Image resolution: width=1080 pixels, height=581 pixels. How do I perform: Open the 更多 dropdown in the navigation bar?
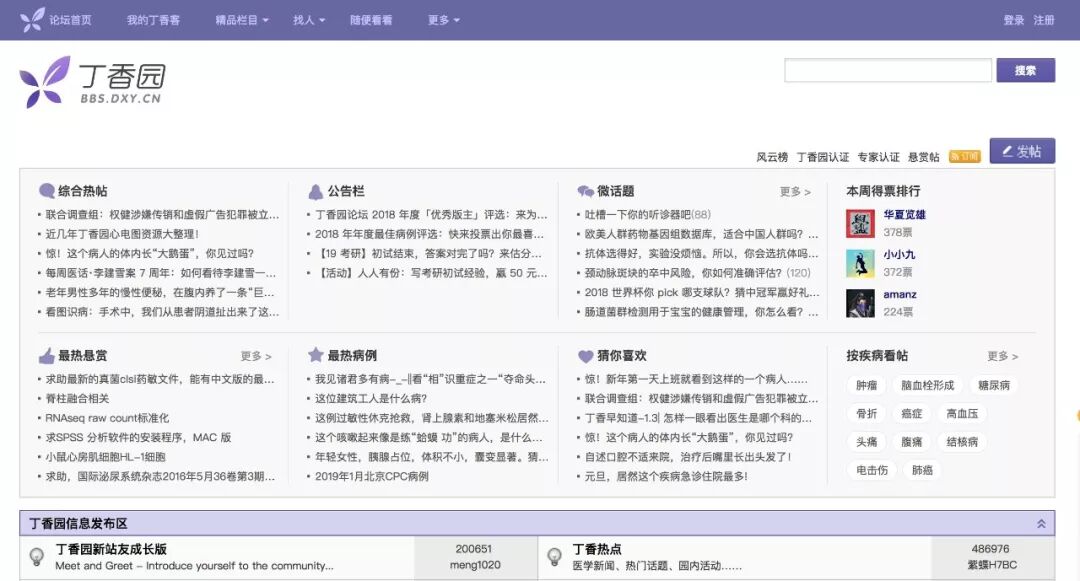[444, 20]
